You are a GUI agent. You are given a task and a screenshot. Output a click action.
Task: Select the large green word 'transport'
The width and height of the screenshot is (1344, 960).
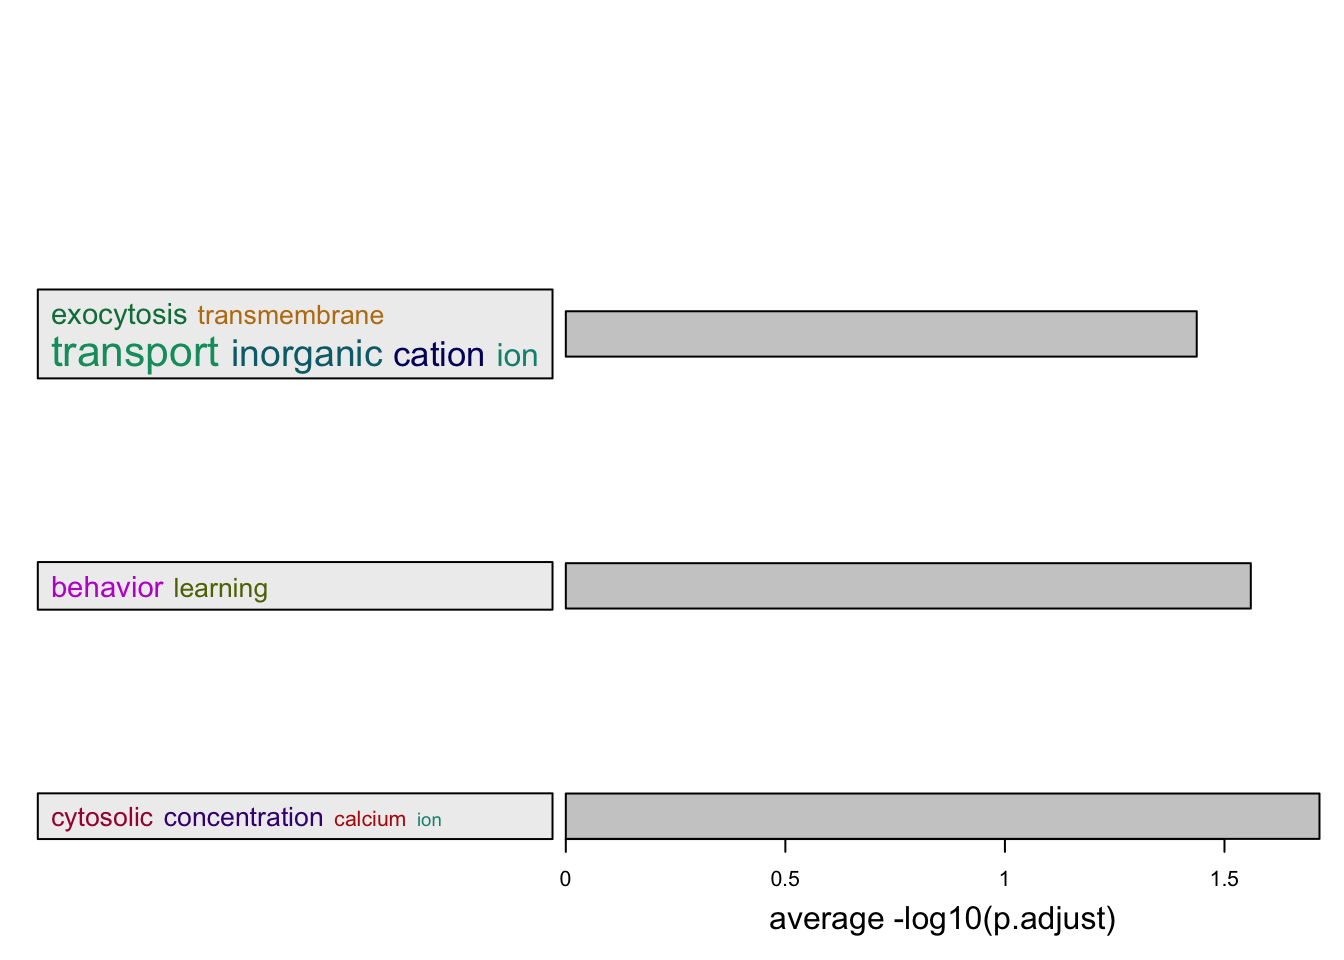pyautogui.click(x=135, y=354)
